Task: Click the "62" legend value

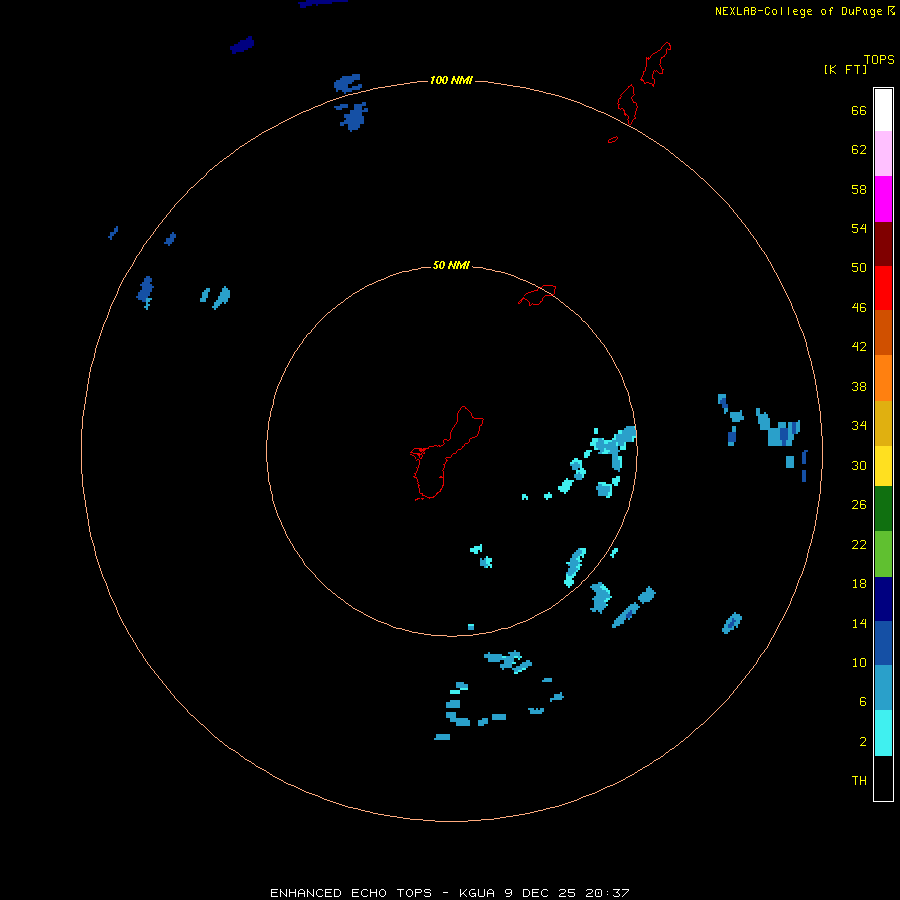Action: pos(859,150)
